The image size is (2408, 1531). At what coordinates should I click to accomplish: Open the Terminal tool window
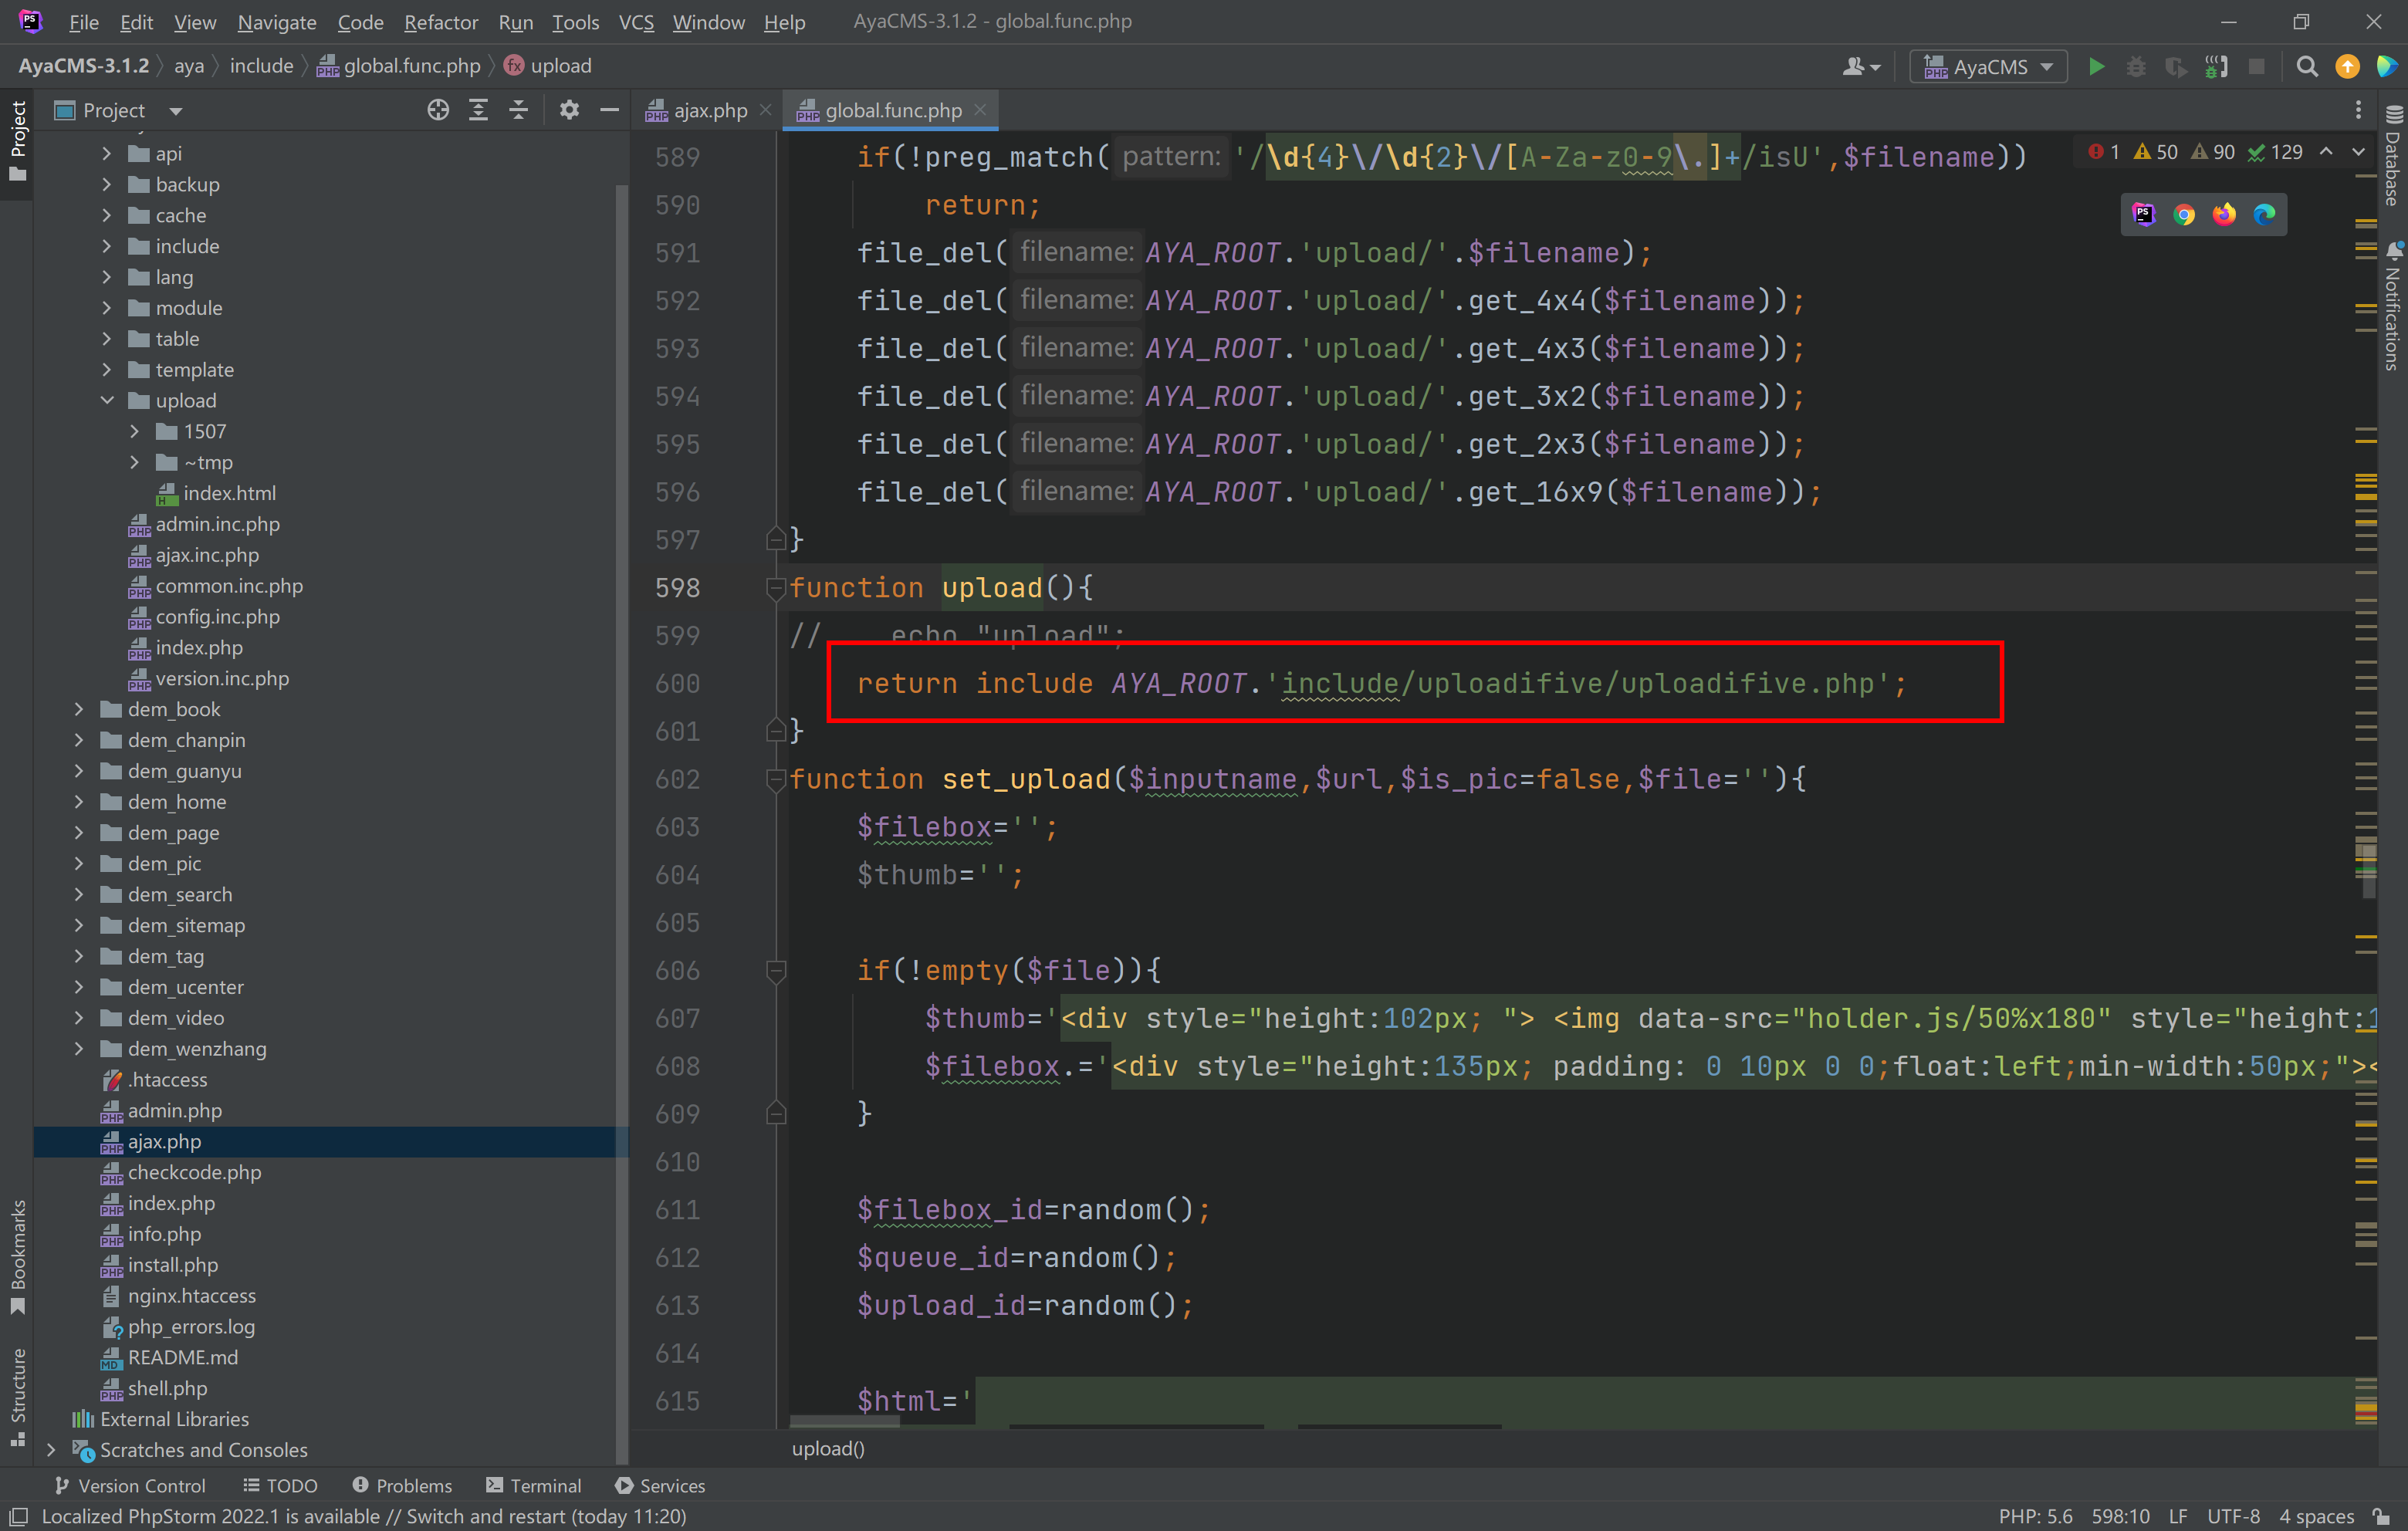pos(533,1485)
